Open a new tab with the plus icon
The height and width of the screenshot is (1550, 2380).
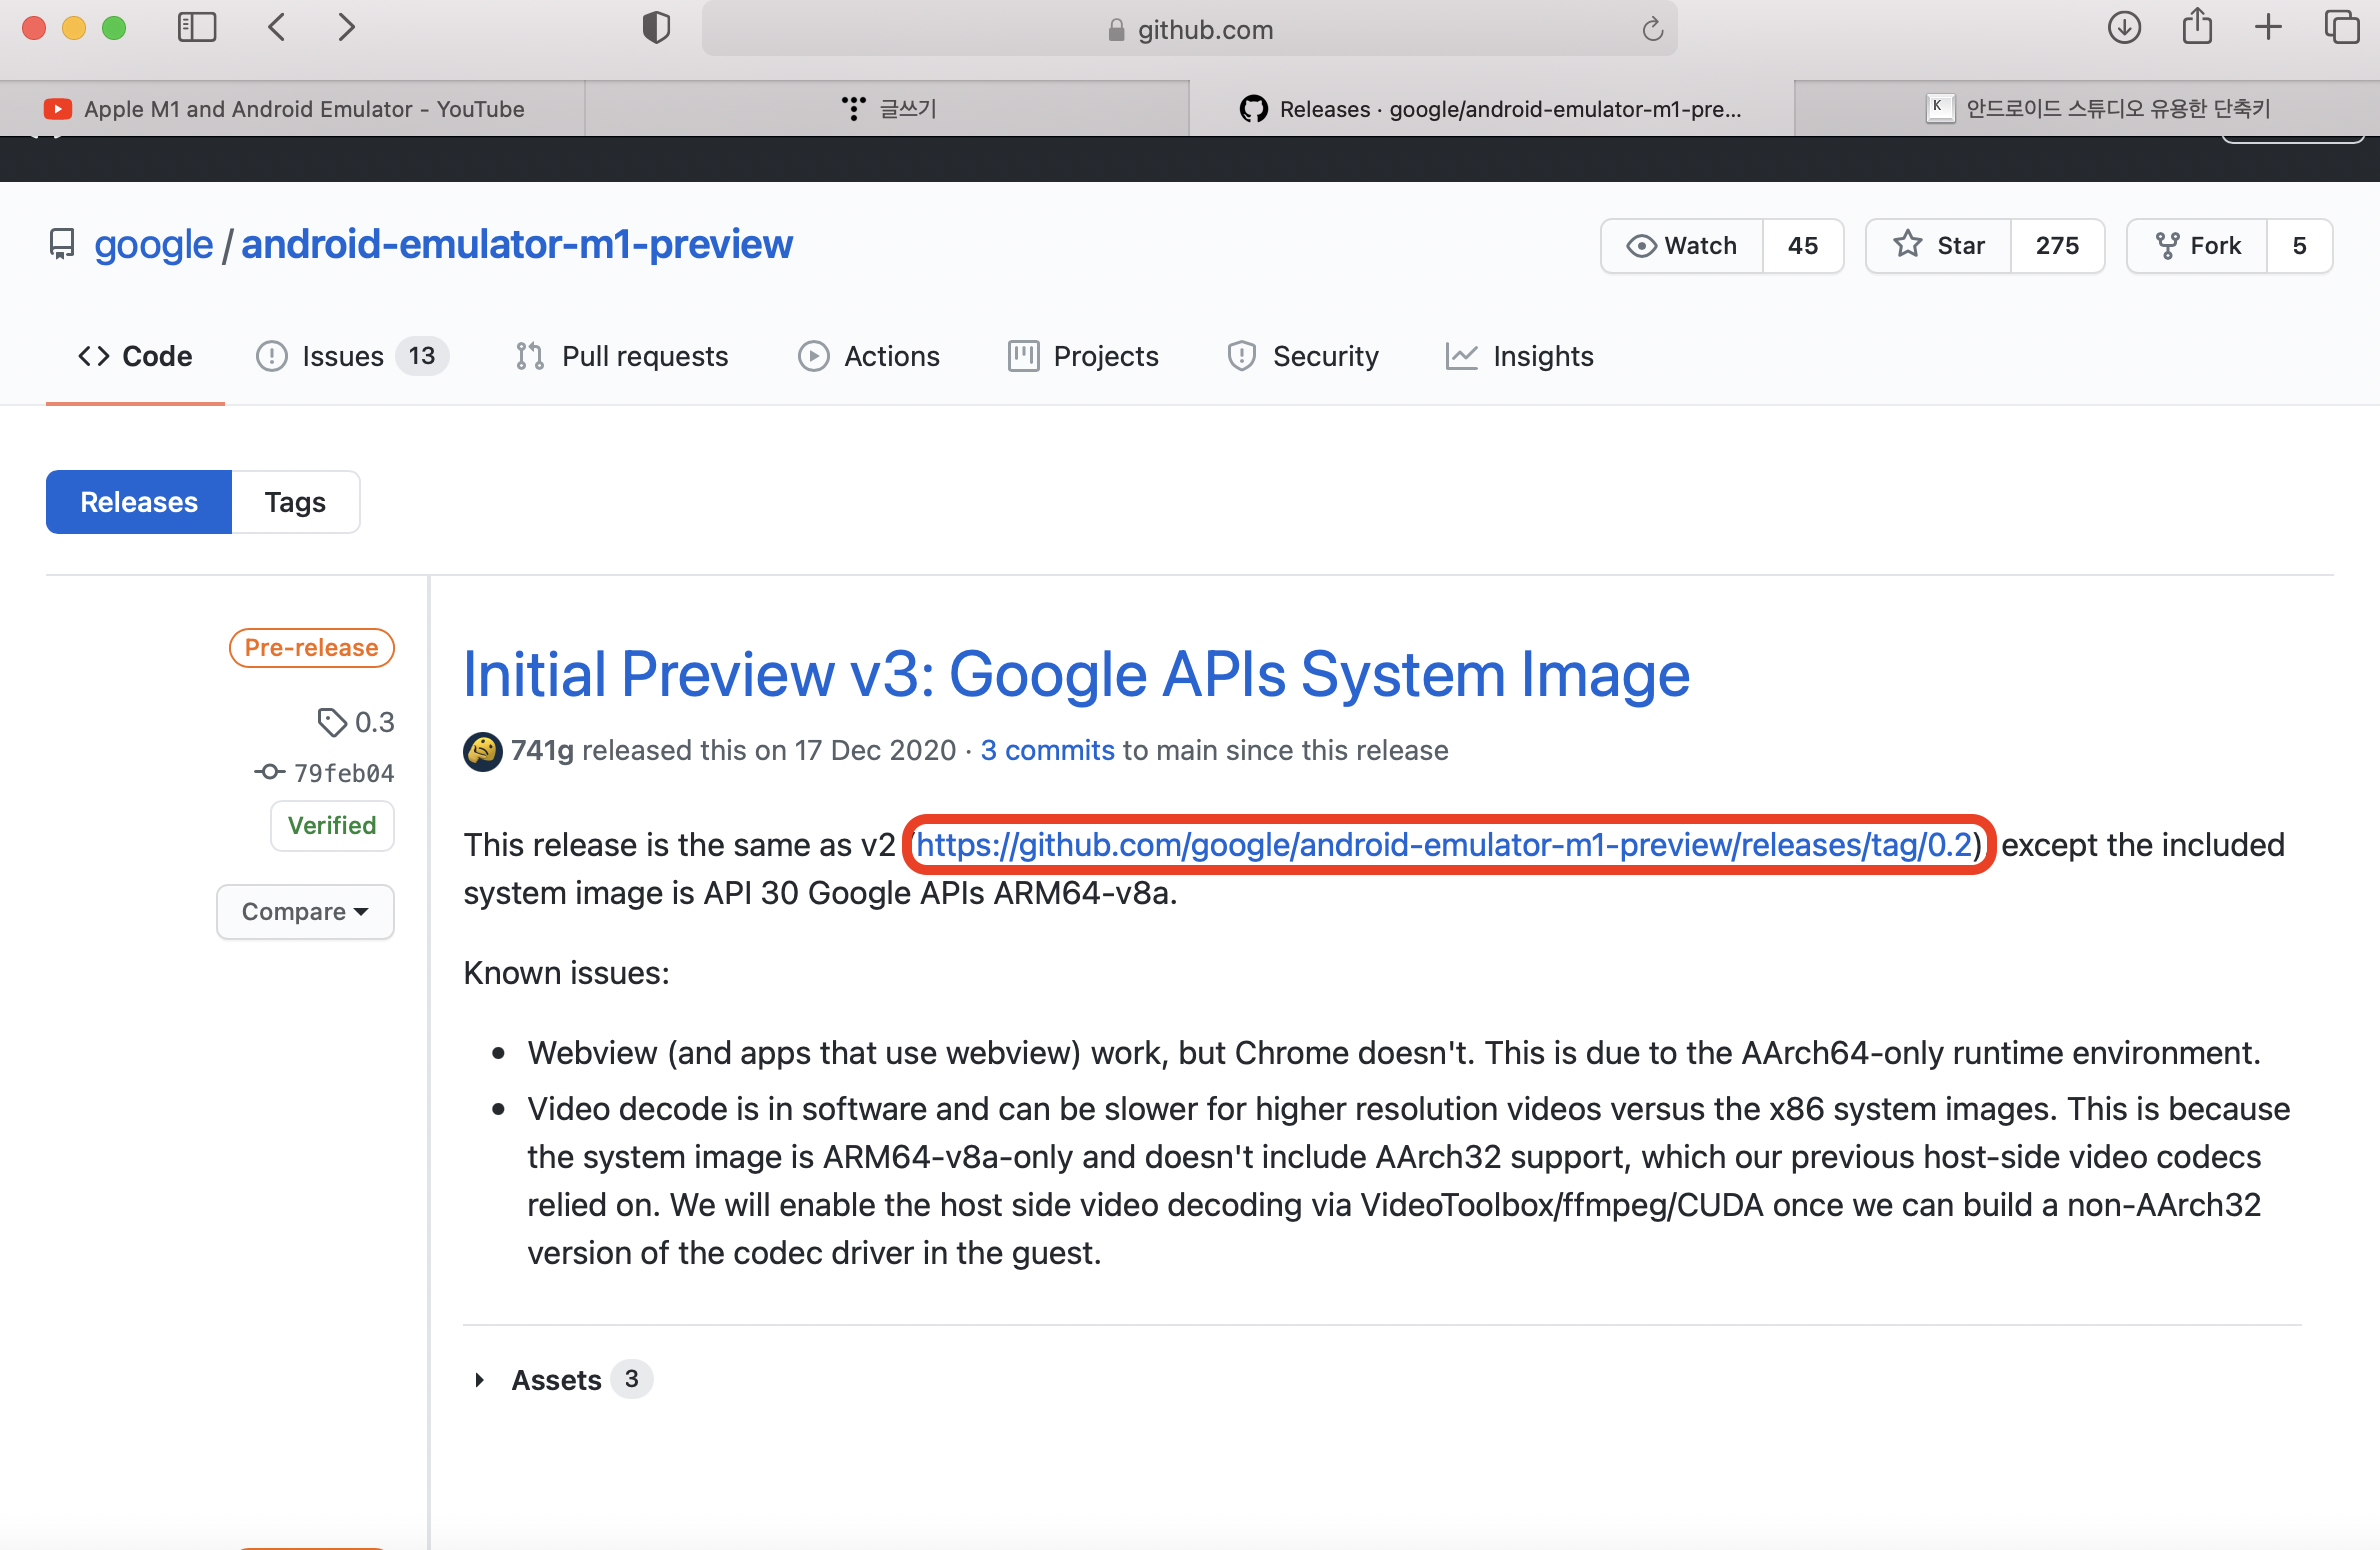pyautogui.click(x=2268, y=27)
